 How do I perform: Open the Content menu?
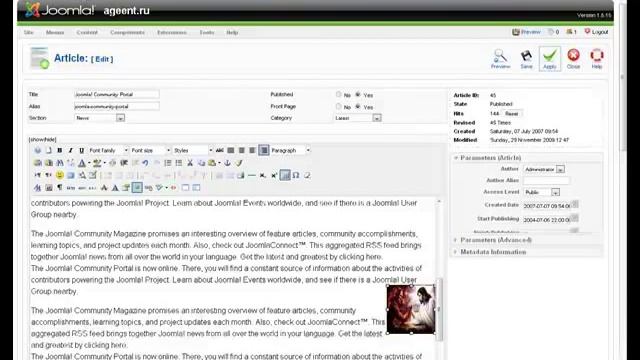pos(87,32)
